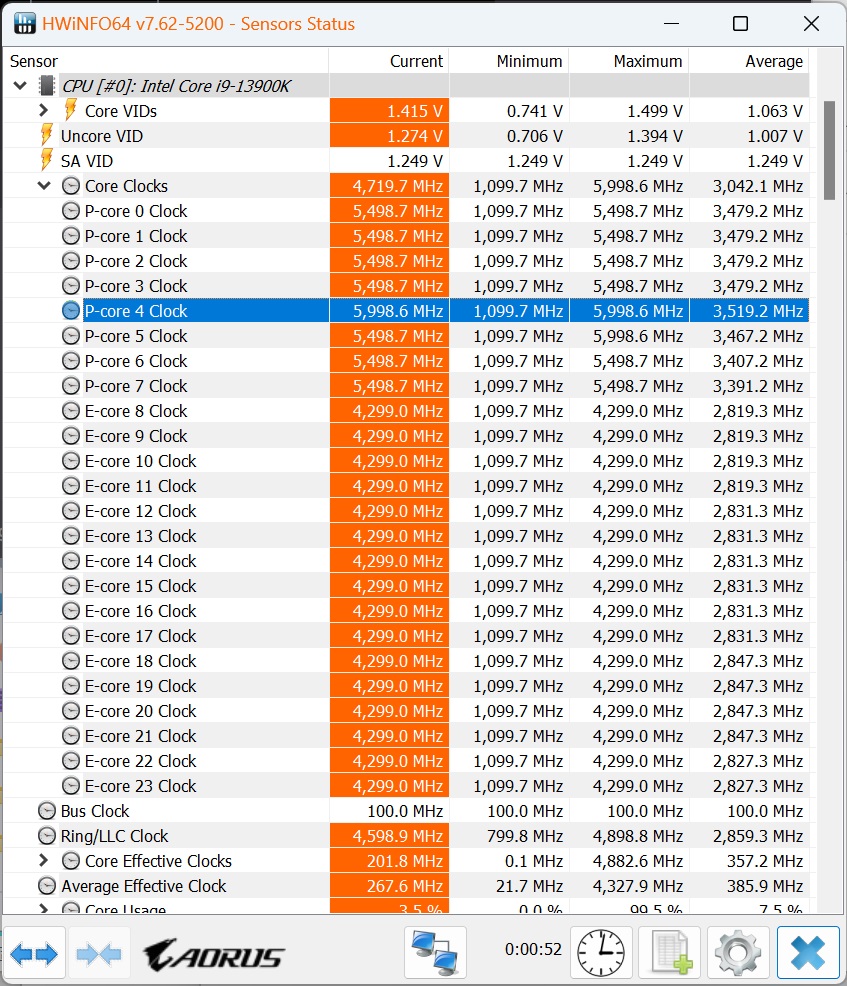
Task: Click the expand layout arrows button
Action: click(x=34, y=953)
